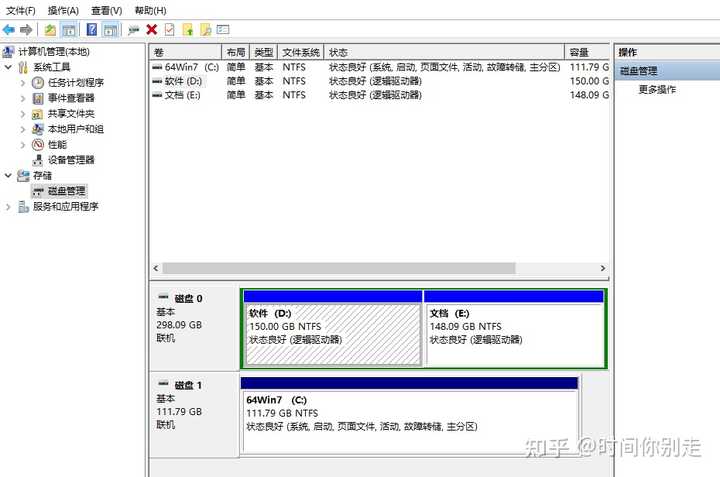Click the volume list right scroll arrow
Viewport: 720px width, 477px height.
pos(603,268)
